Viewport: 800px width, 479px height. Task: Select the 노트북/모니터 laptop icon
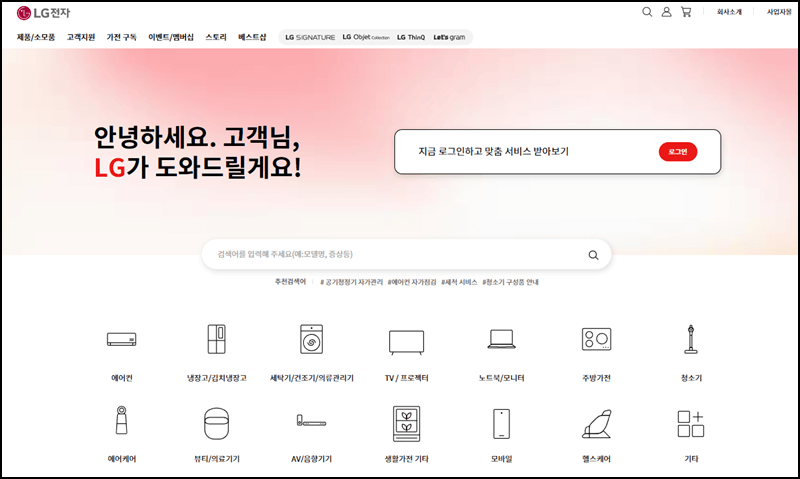tap(502, 339)
